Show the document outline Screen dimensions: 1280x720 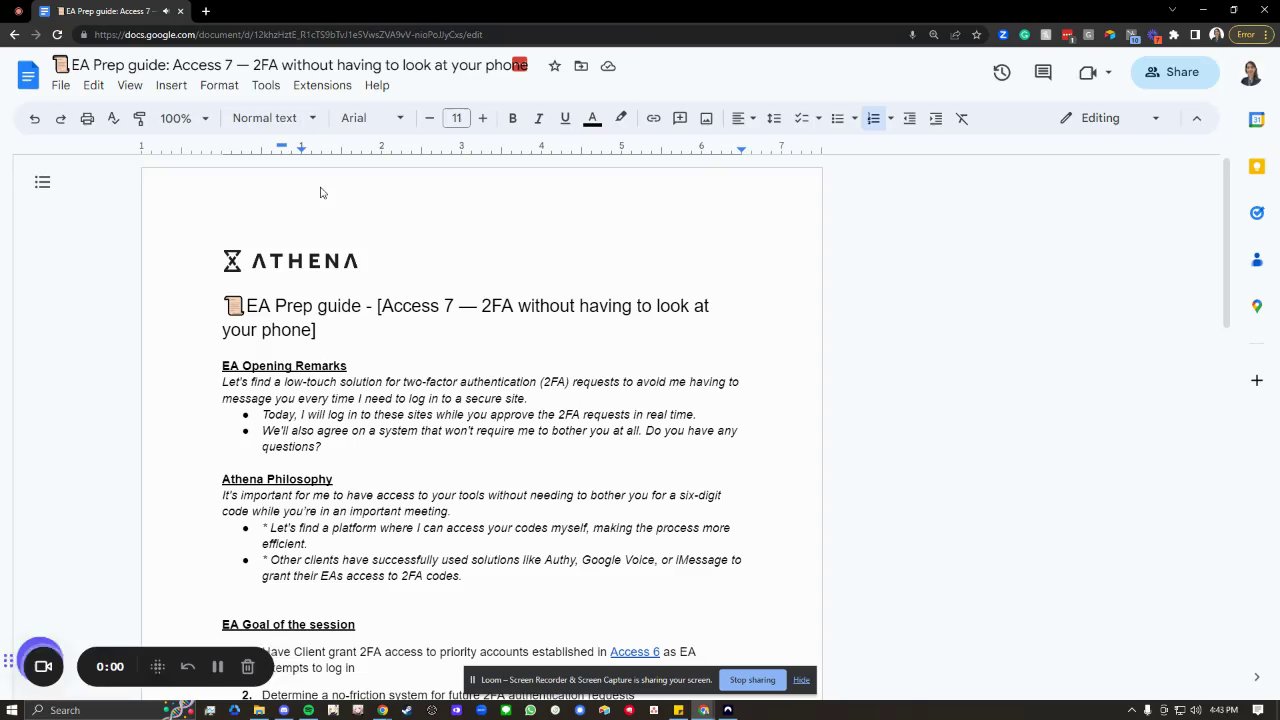click(x=42, y=182)
